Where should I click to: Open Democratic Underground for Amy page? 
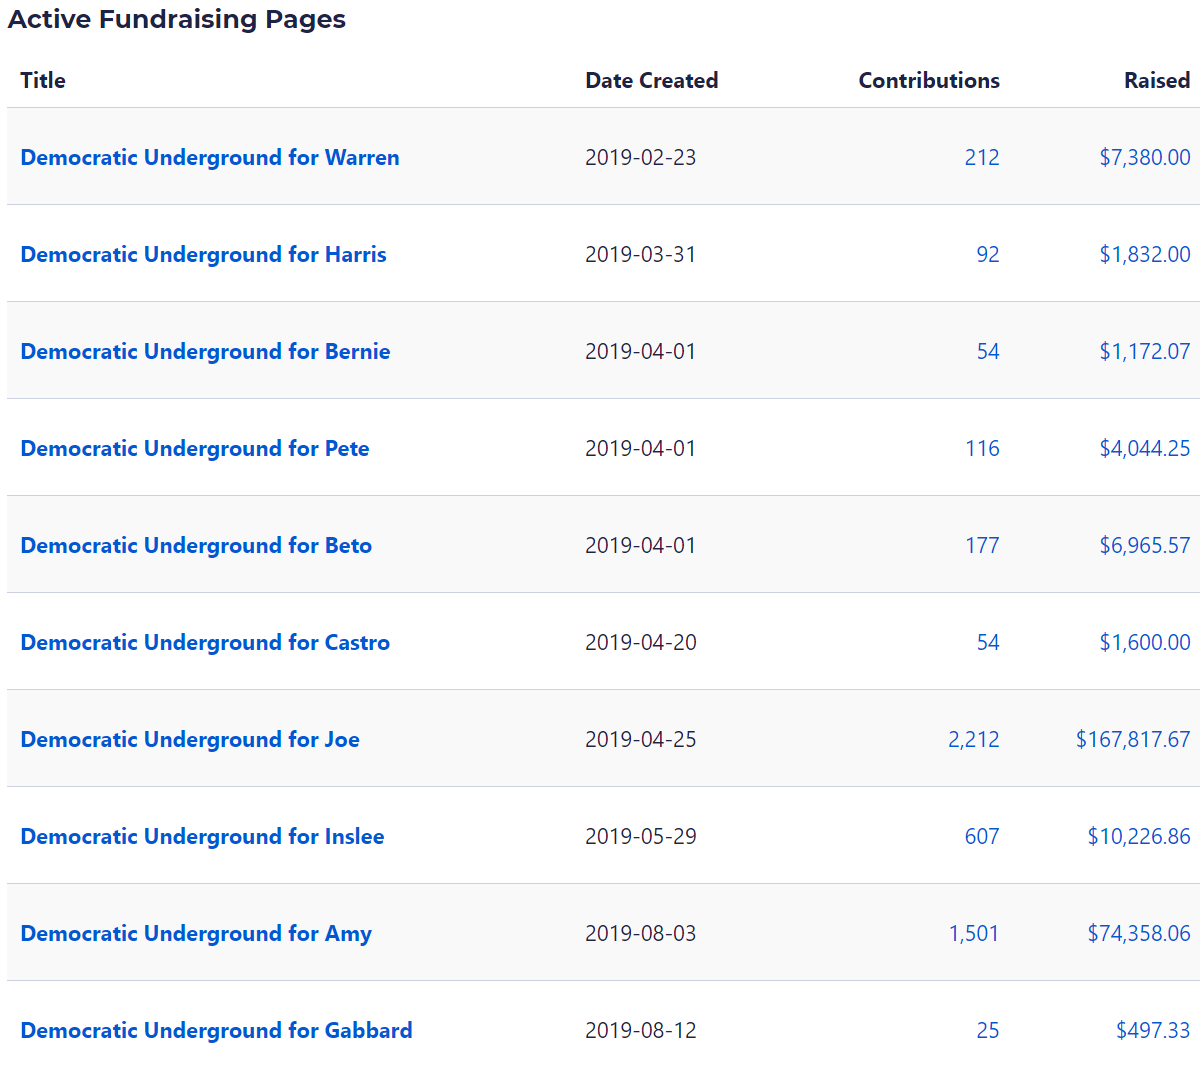click(196, 934)
